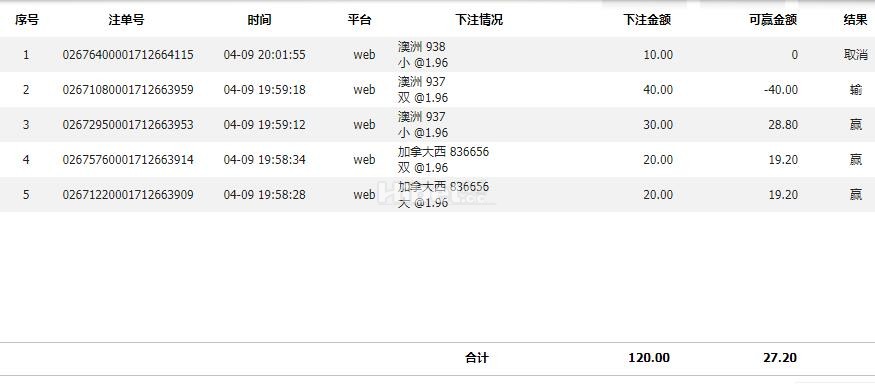This screenshot has height=384, width=875.
Task: Click the 输 result in row 2
Action: tap(855, 90)
